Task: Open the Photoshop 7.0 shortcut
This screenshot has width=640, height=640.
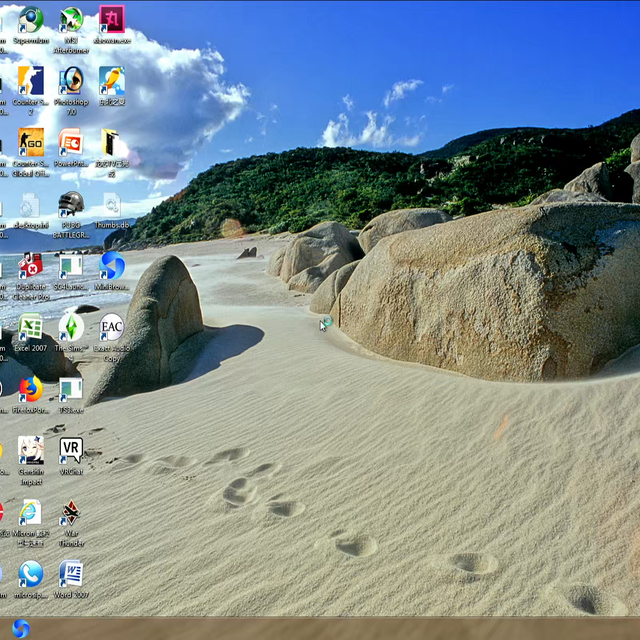Action: tap(71, 81)
